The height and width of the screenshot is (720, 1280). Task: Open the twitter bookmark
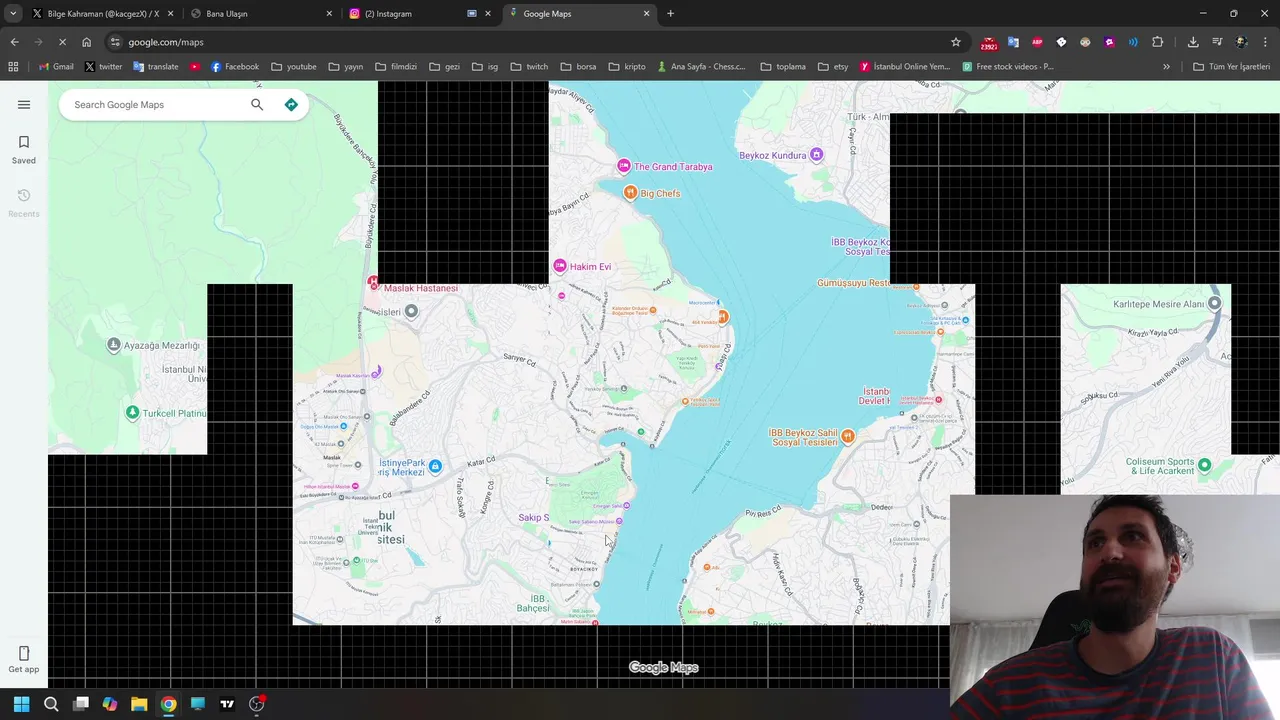[103, 67]
